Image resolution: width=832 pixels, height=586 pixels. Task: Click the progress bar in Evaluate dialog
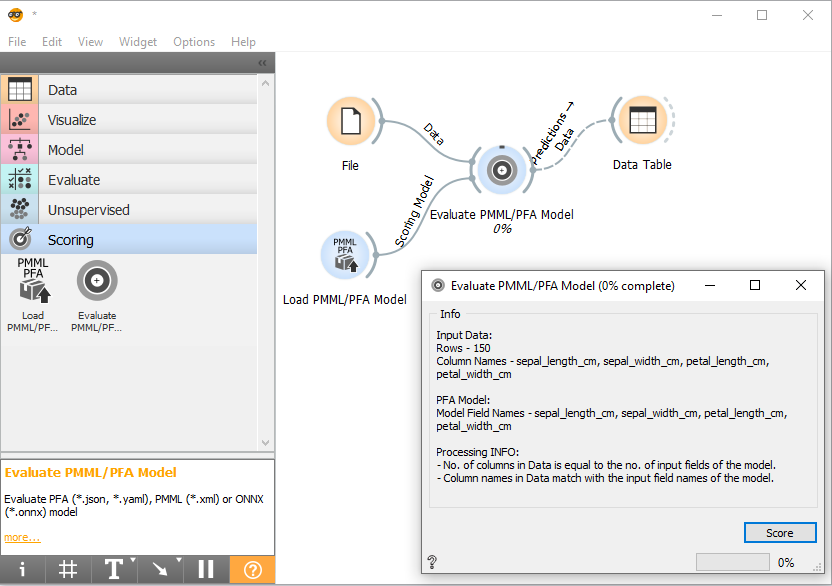pos(733,562)
